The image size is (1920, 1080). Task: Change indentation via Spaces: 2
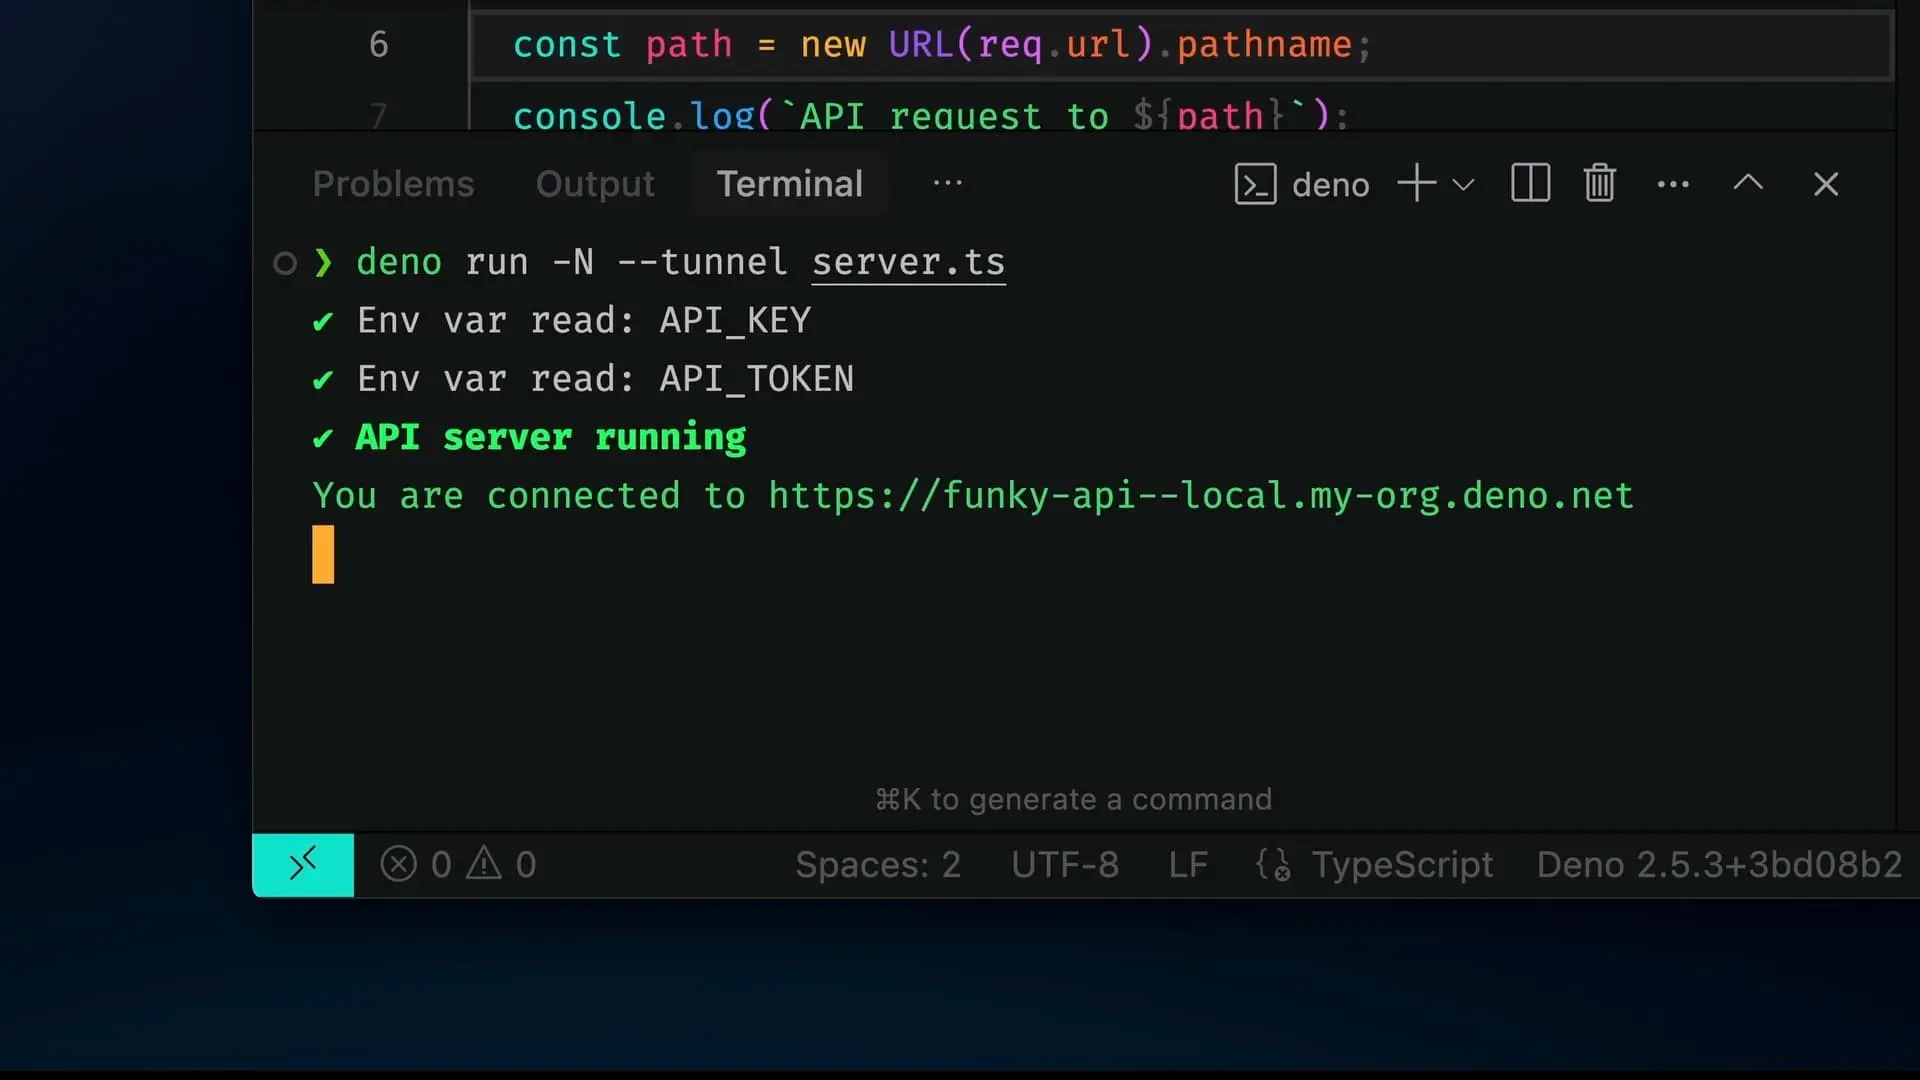coord(877,864)
